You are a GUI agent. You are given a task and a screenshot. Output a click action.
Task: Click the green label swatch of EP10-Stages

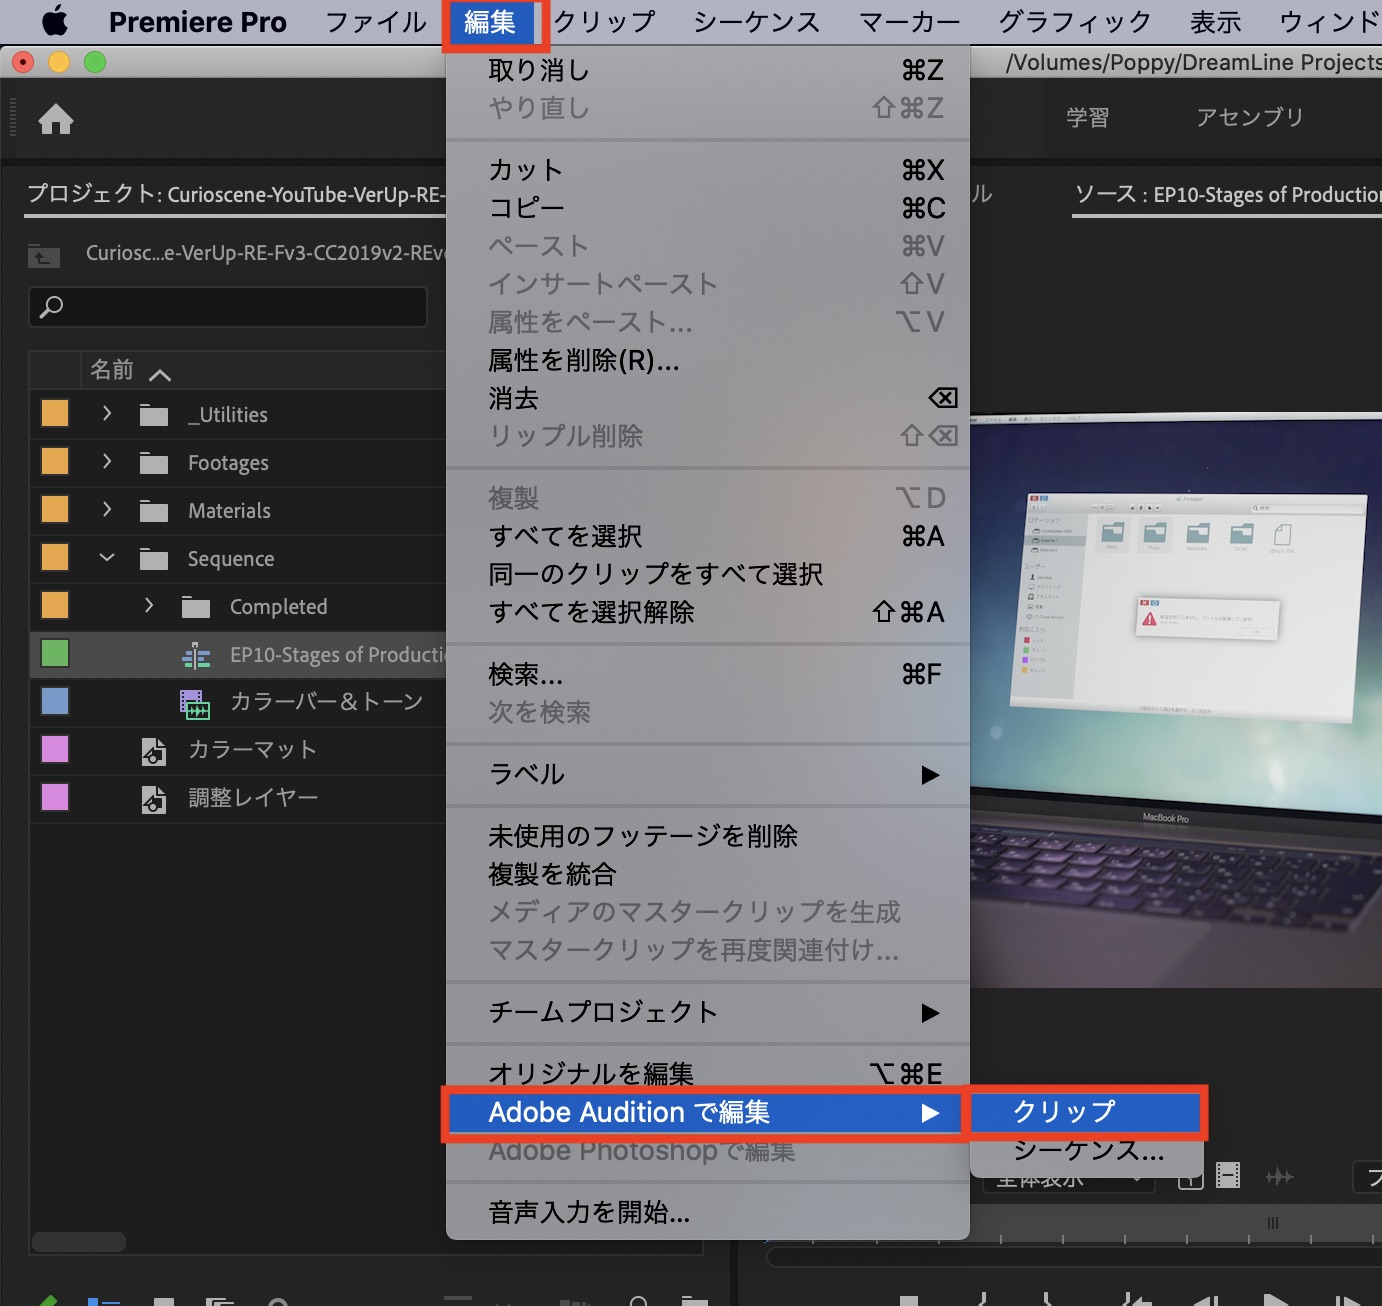pyautogui.click(x=55, y=654)
